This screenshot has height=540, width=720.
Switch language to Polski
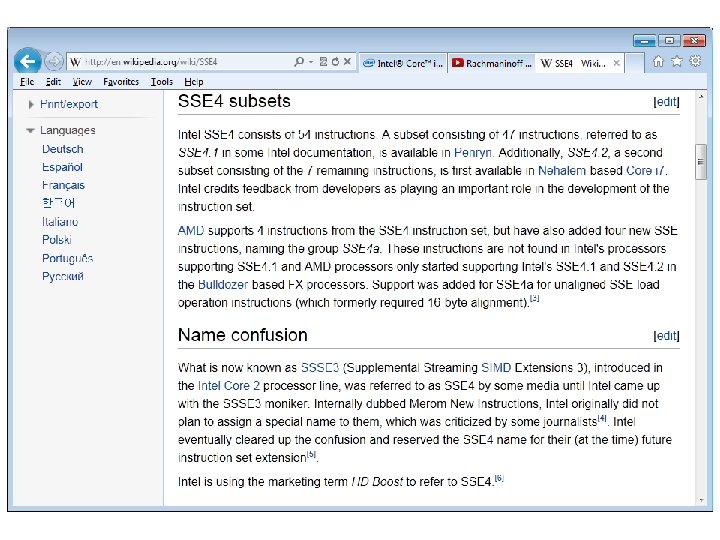pos(57,240)
